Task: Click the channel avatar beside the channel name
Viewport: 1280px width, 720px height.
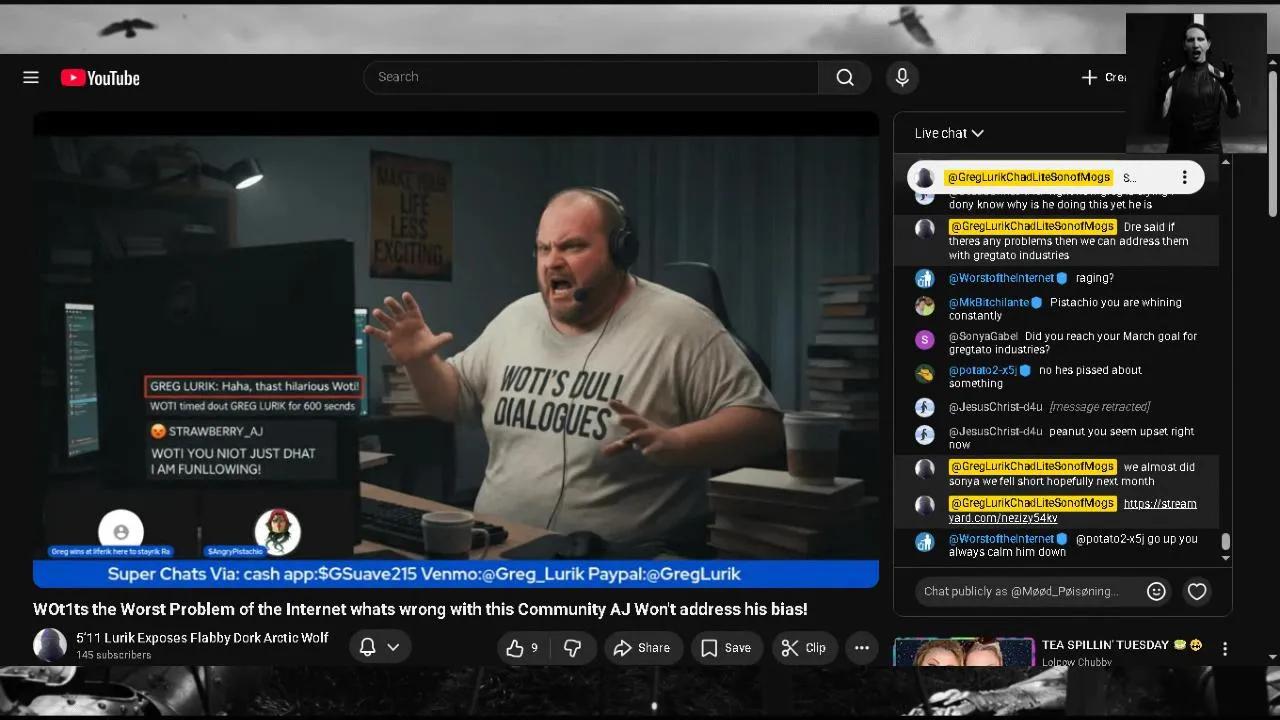Action: pyautogui.click(x=50, y=645)
